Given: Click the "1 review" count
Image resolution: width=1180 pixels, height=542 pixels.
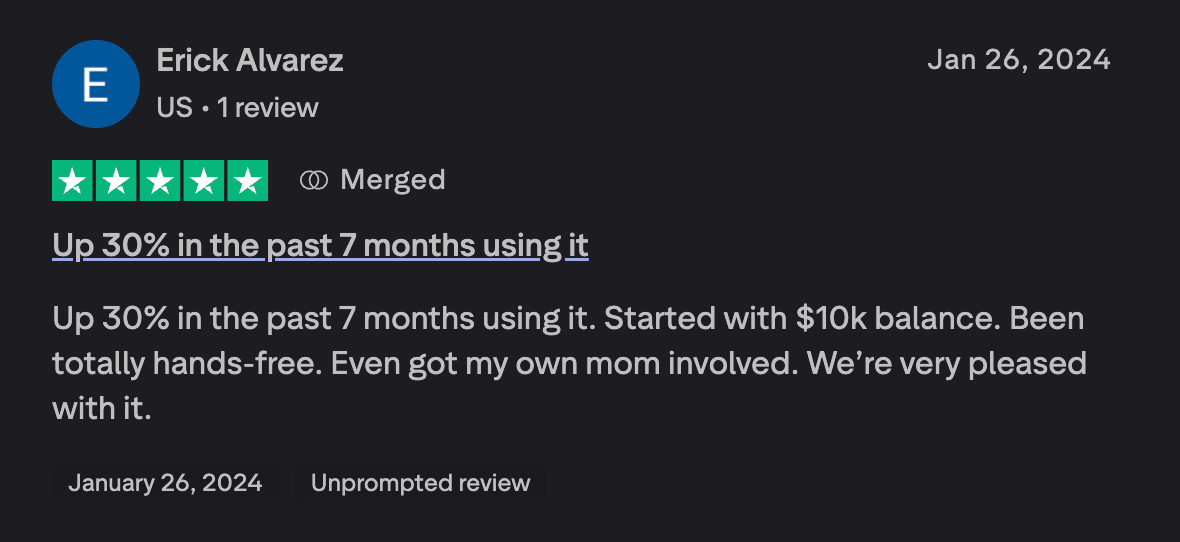Looking at the screenshot, I should pyautogui.click(x=268, y=107).
